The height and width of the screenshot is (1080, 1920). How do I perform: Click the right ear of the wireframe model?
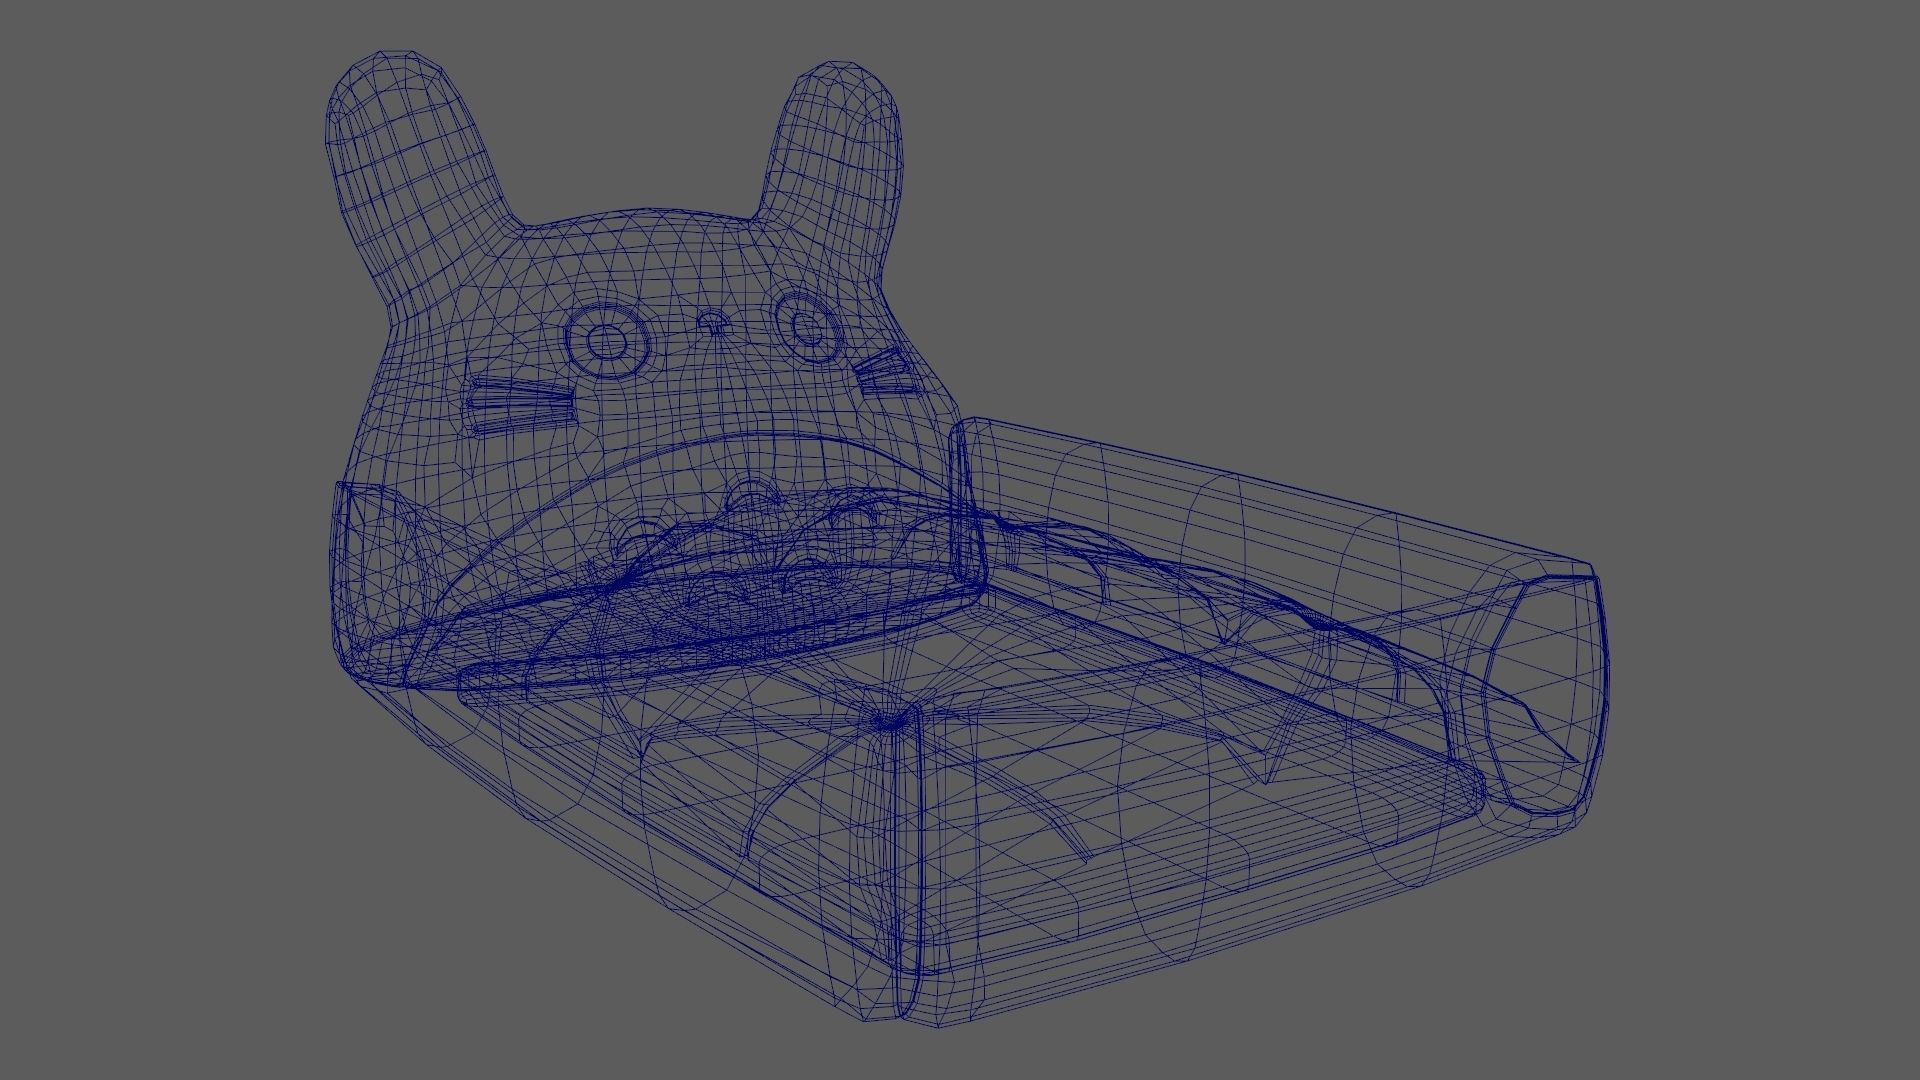[x=835, y=140]
